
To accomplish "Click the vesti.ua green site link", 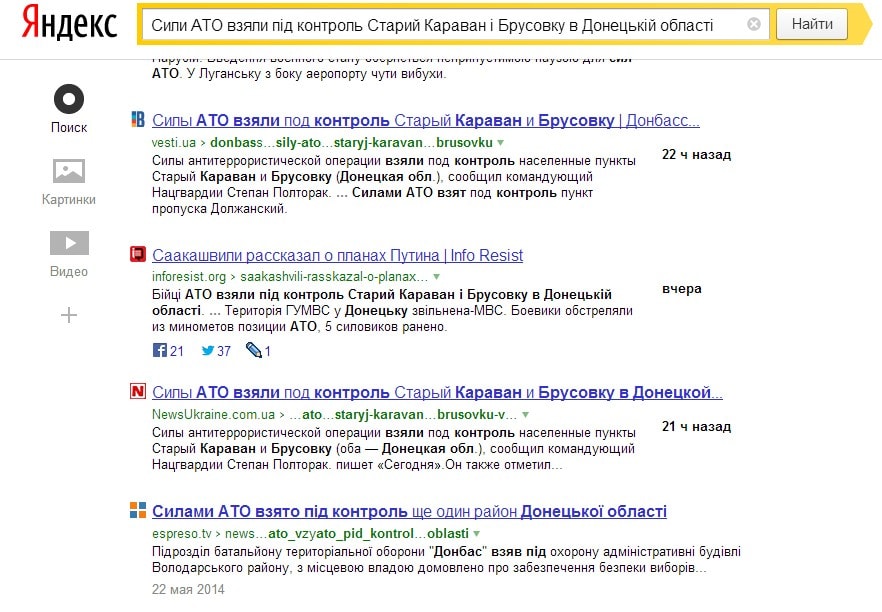I will click(173, 143).
